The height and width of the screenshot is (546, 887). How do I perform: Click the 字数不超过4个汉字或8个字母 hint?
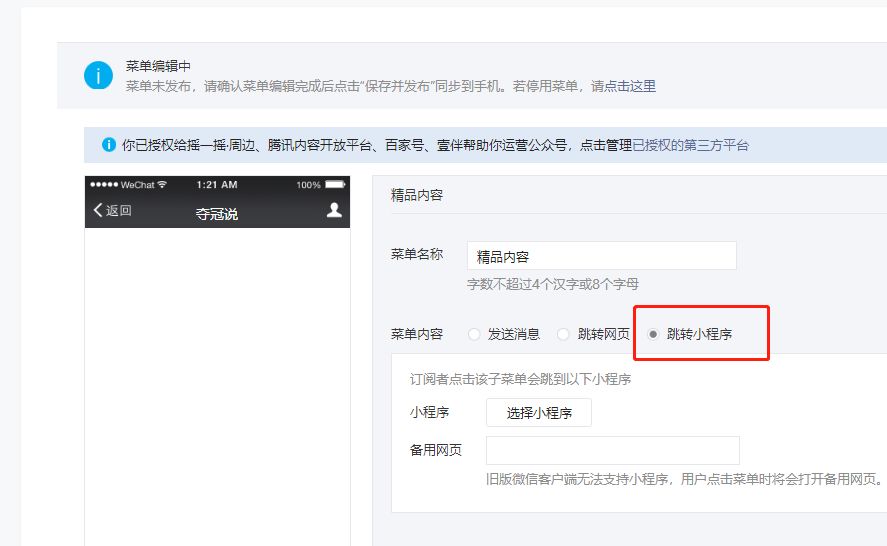click(x=553, y=284)
